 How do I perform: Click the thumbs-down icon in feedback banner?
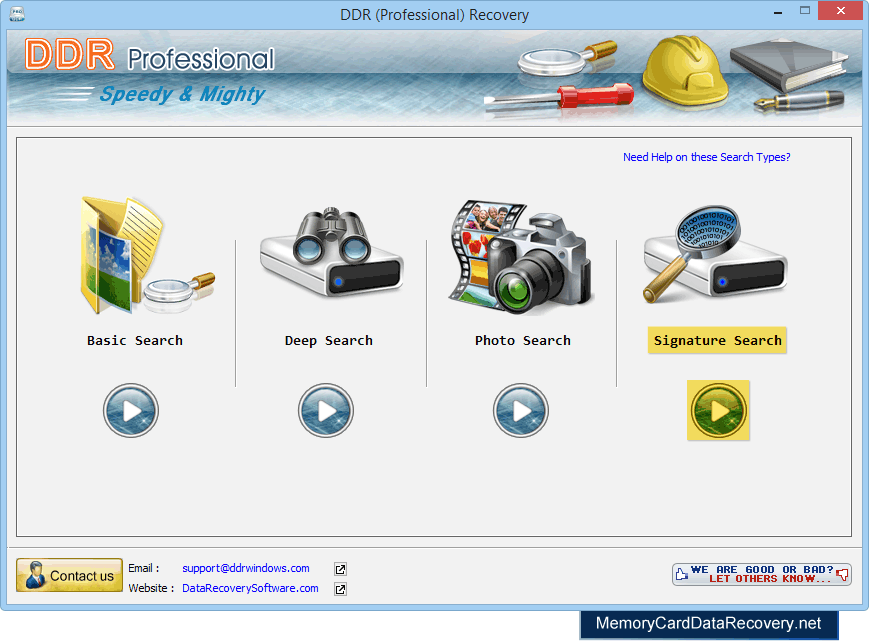tap(842, 574)
